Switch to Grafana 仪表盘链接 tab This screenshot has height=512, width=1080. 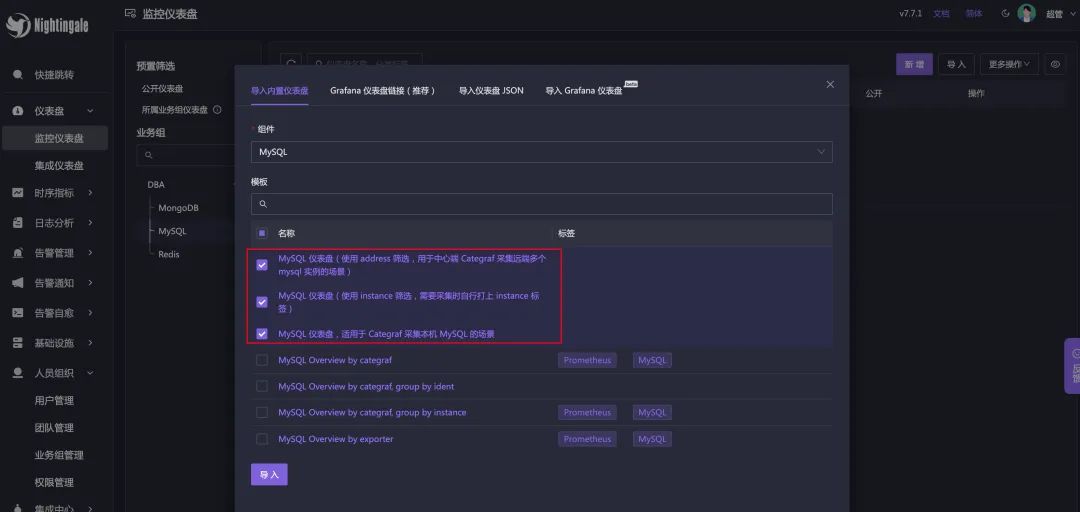click(x=383, y=90)
